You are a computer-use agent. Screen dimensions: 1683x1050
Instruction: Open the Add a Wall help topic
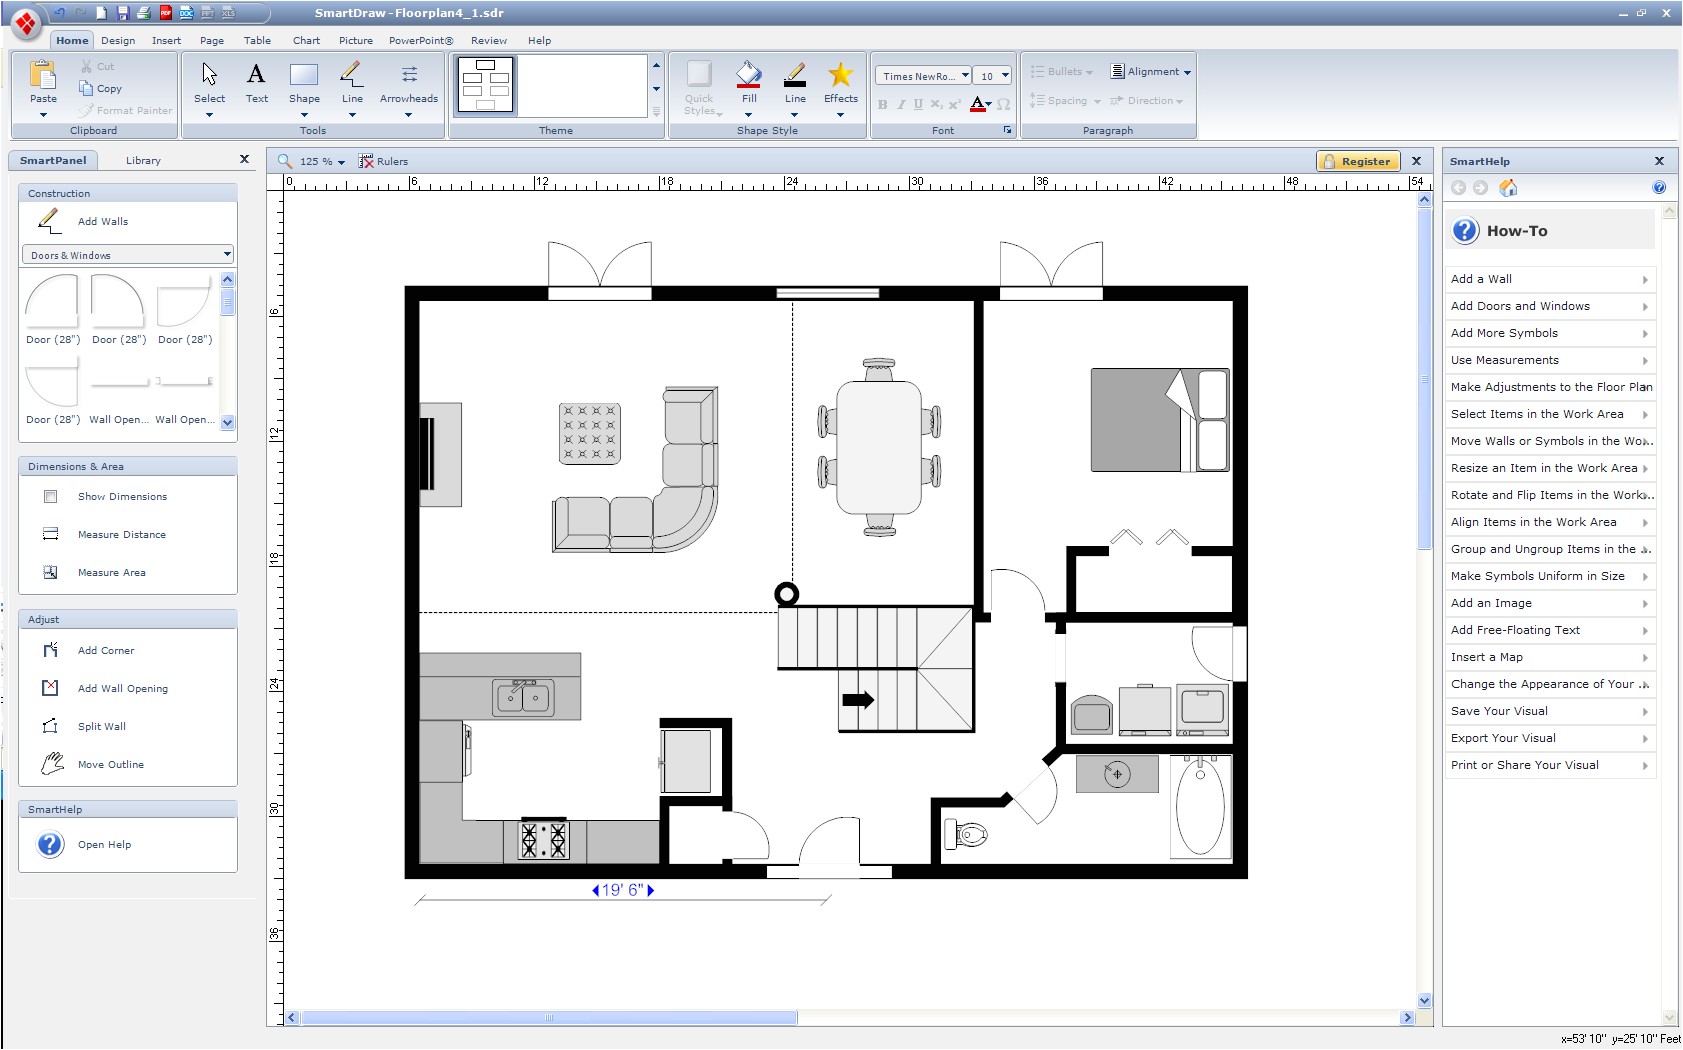tap(1482, 279)
